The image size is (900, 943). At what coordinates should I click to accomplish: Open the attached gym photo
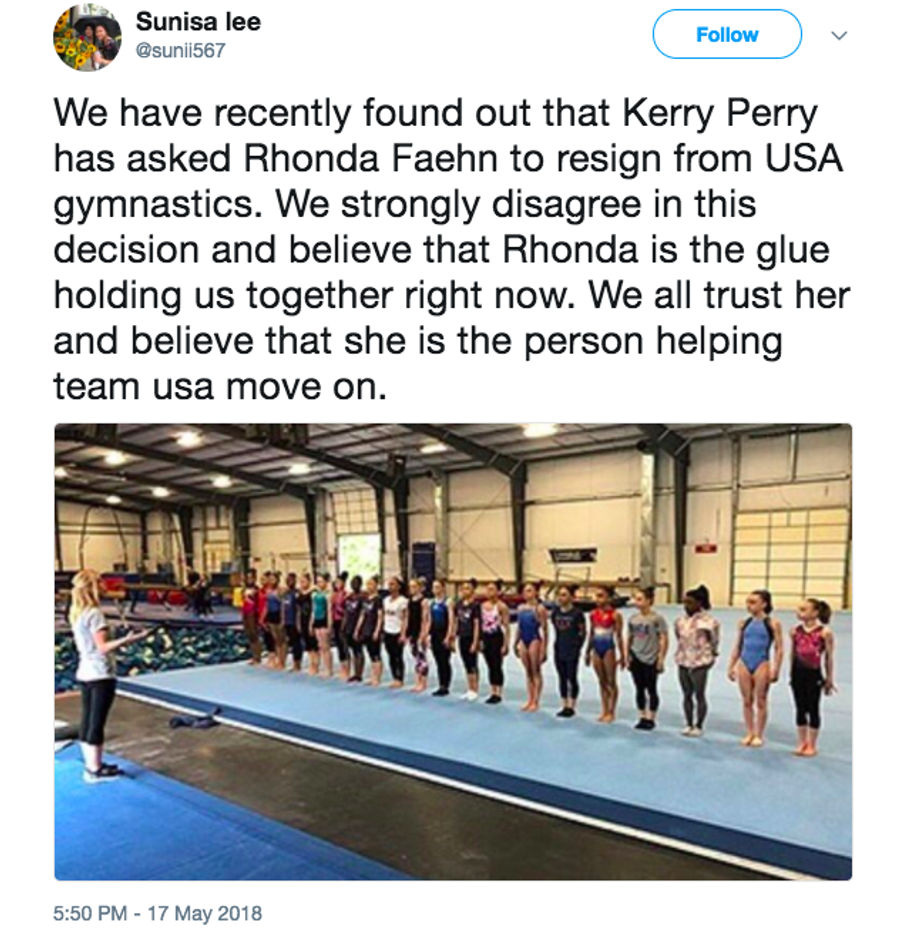click(453, 651)
